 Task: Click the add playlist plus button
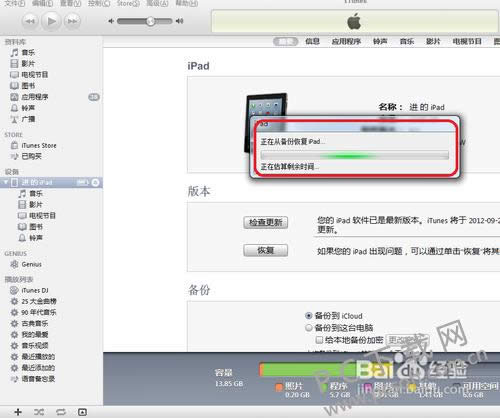(x=18, y=412)
